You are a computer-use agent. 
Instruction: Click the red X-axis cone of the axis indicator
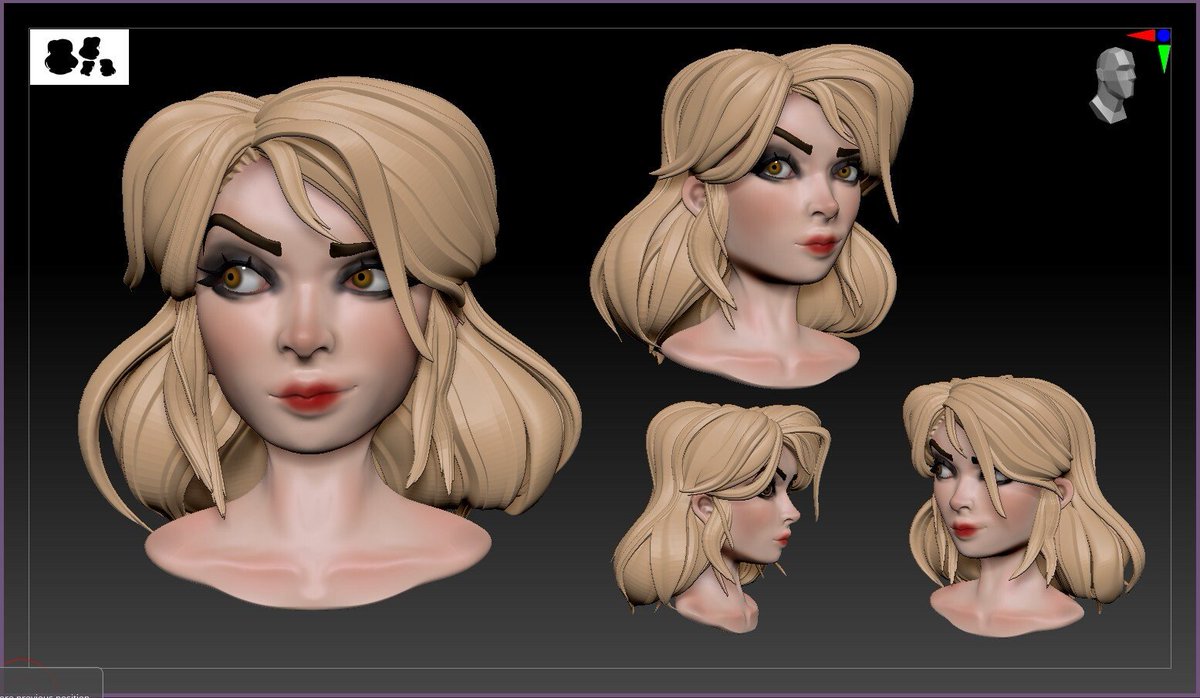point(1141,36)
